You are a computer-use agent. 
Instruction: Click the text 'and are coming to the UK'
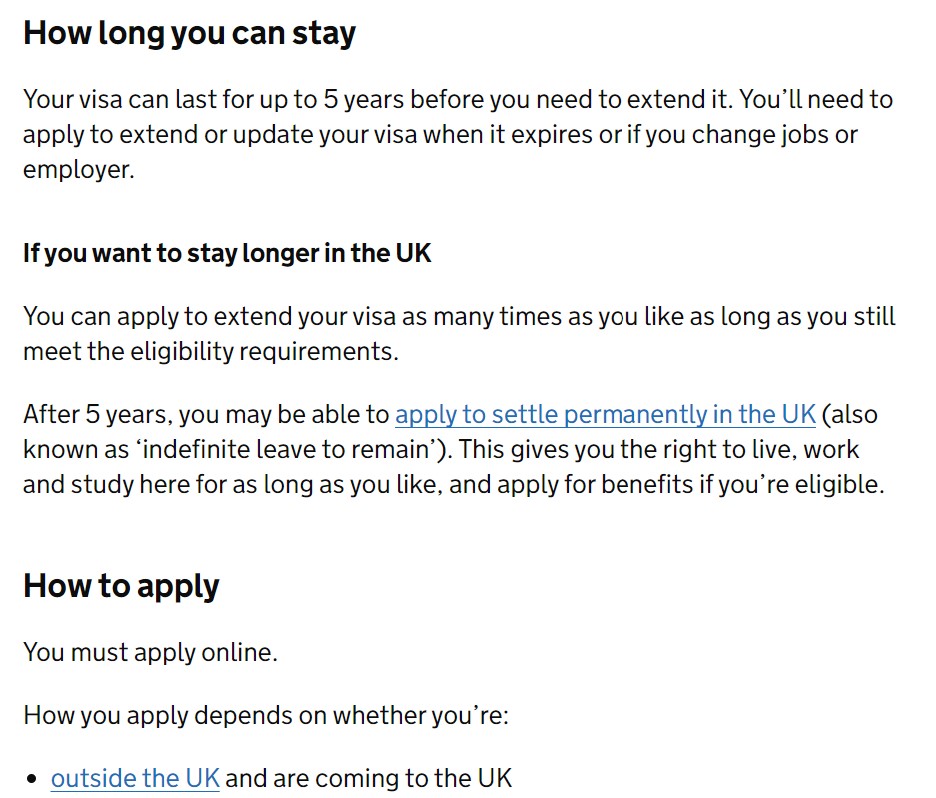pos(368,778)
